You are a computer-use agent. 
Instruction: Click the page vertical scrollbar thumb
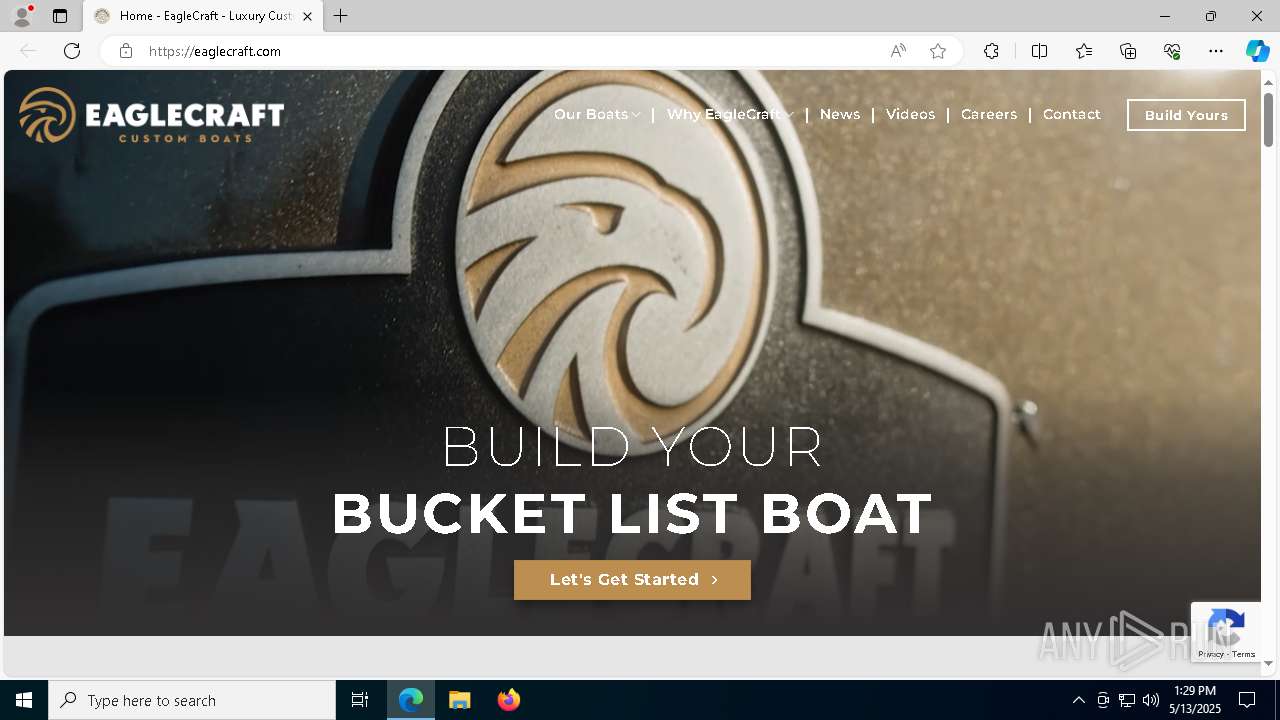1268,120
